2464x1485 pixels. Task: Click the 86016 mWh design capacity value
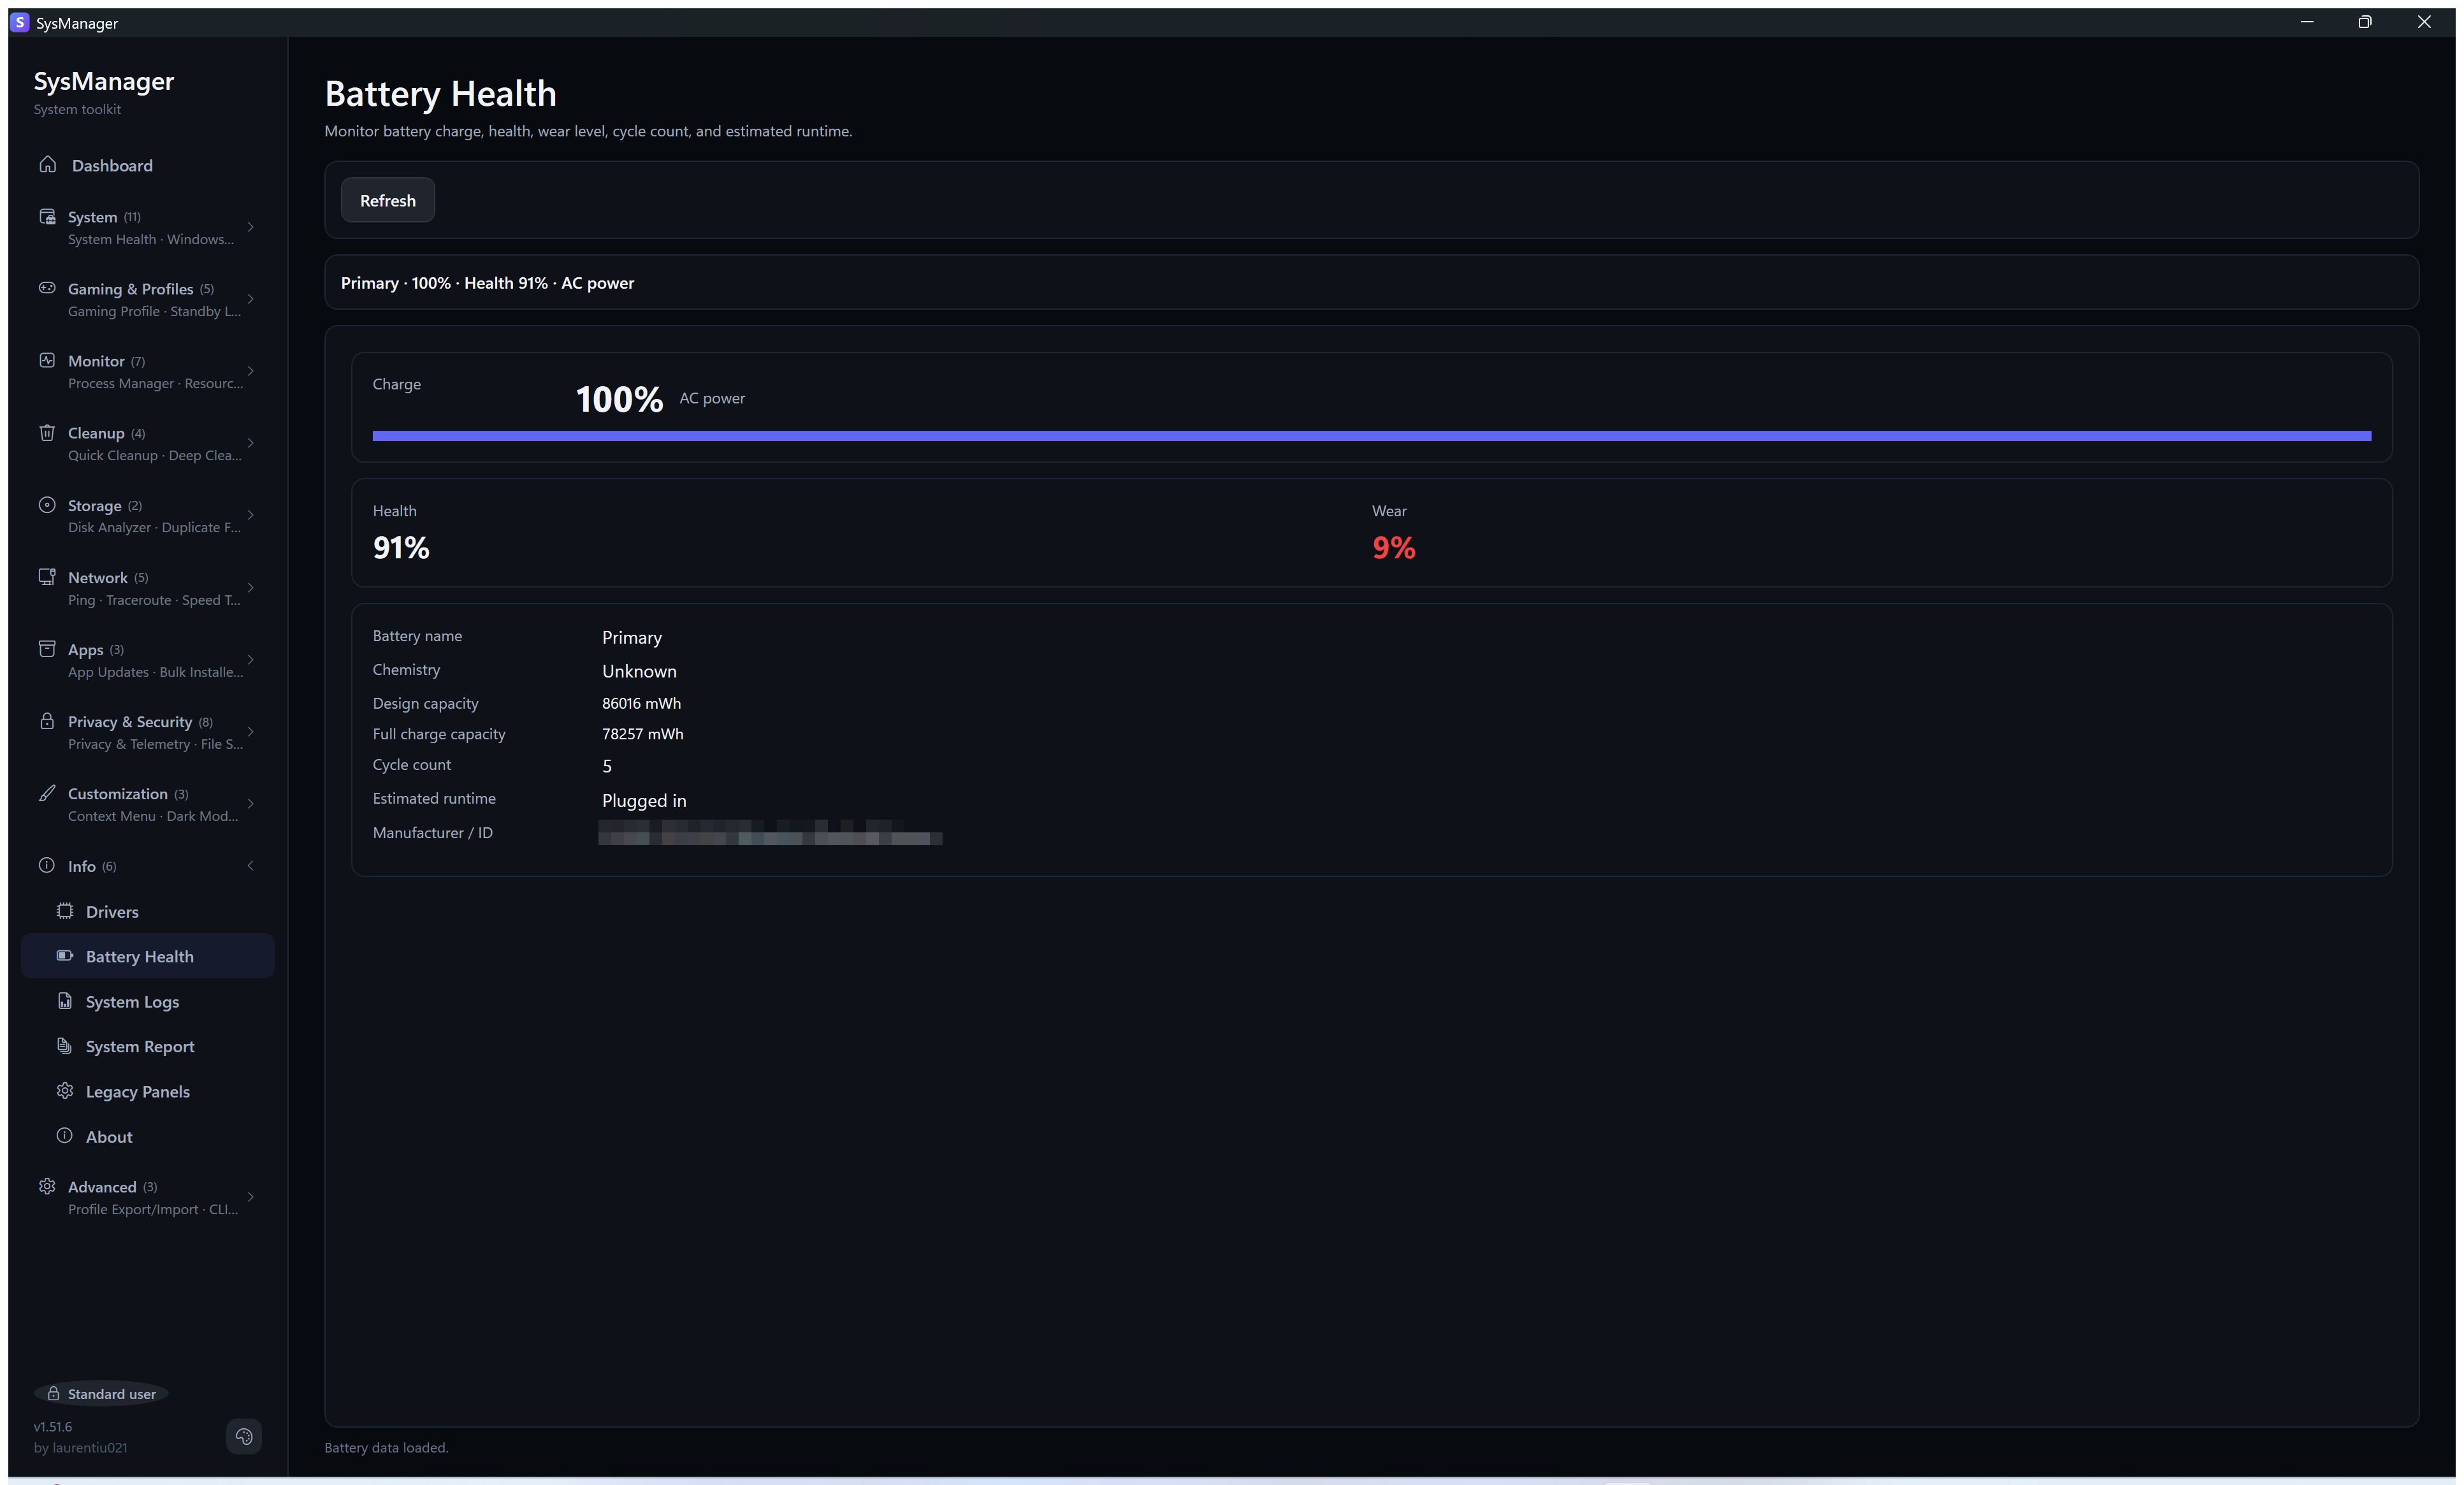pos(641,703)
